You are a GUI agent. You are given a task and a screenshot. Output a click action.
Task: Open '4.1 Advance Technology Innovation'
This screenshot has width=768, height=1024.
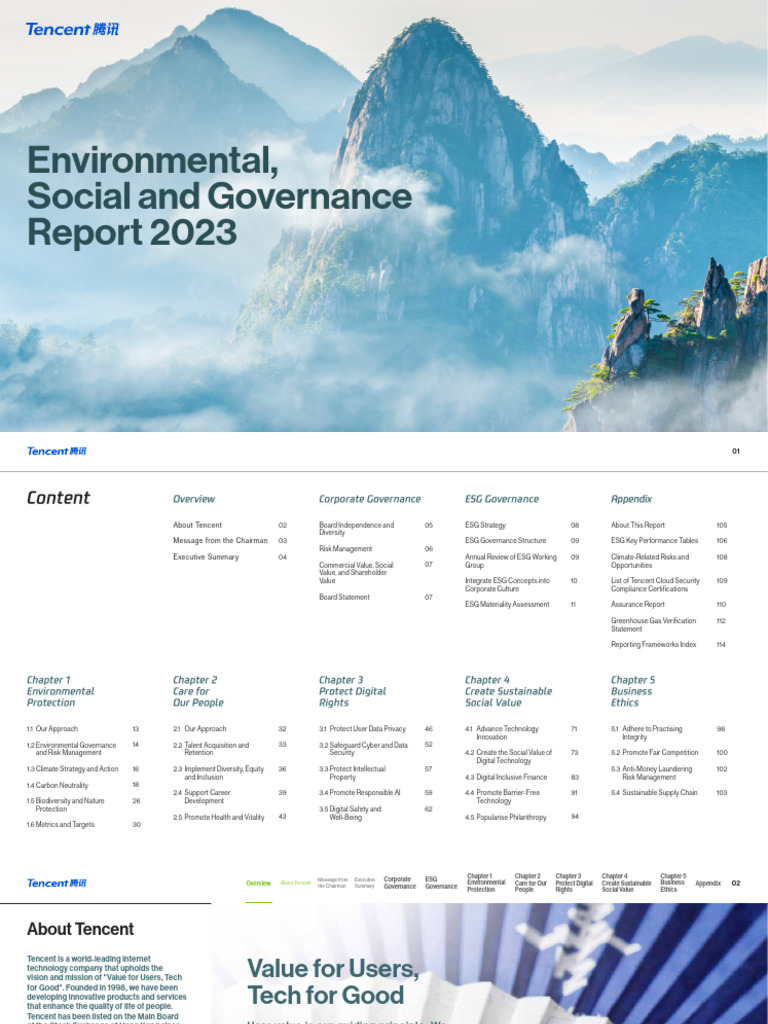[x=502, y=733]
